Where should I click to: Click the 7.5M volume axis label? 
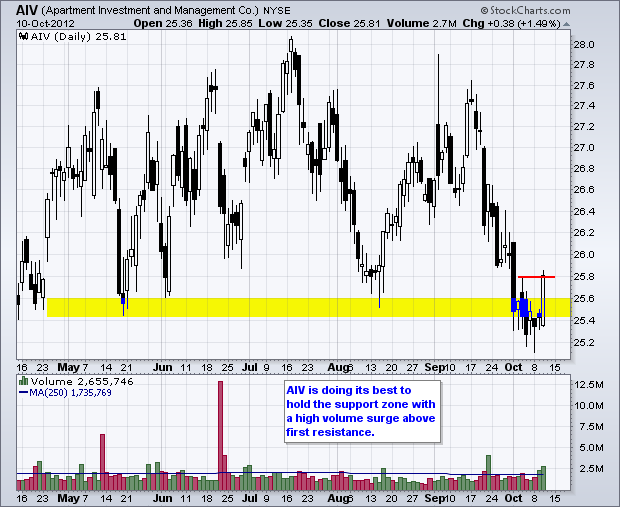592,427
